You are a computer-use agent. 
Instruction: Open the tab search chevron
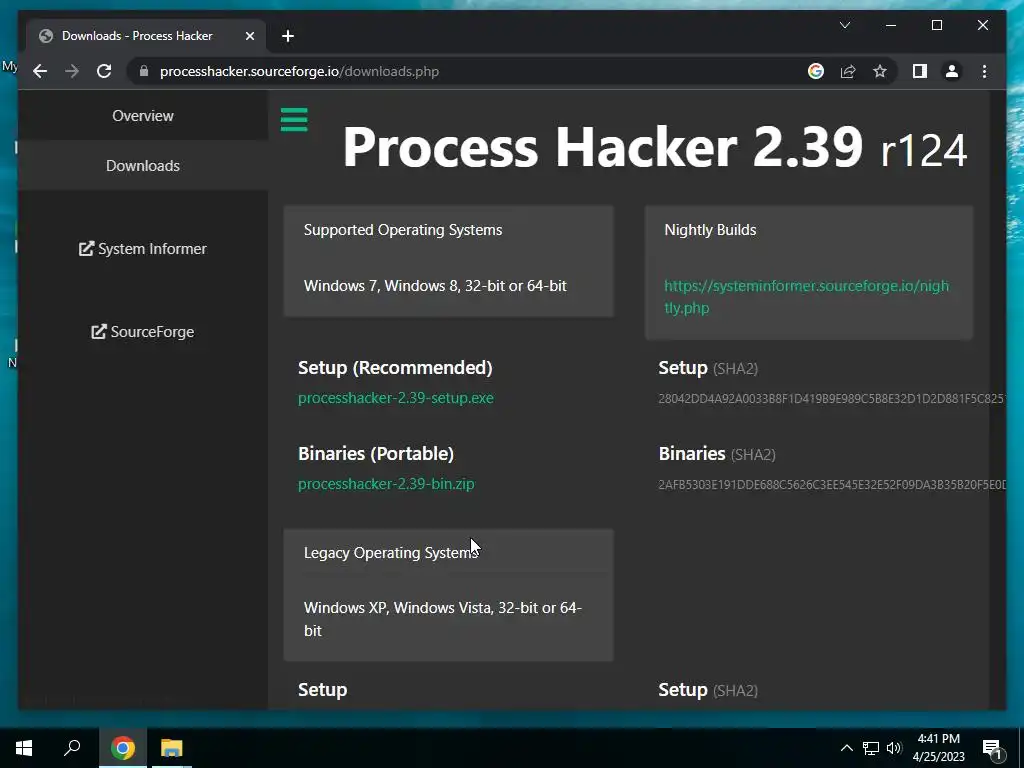844,25
